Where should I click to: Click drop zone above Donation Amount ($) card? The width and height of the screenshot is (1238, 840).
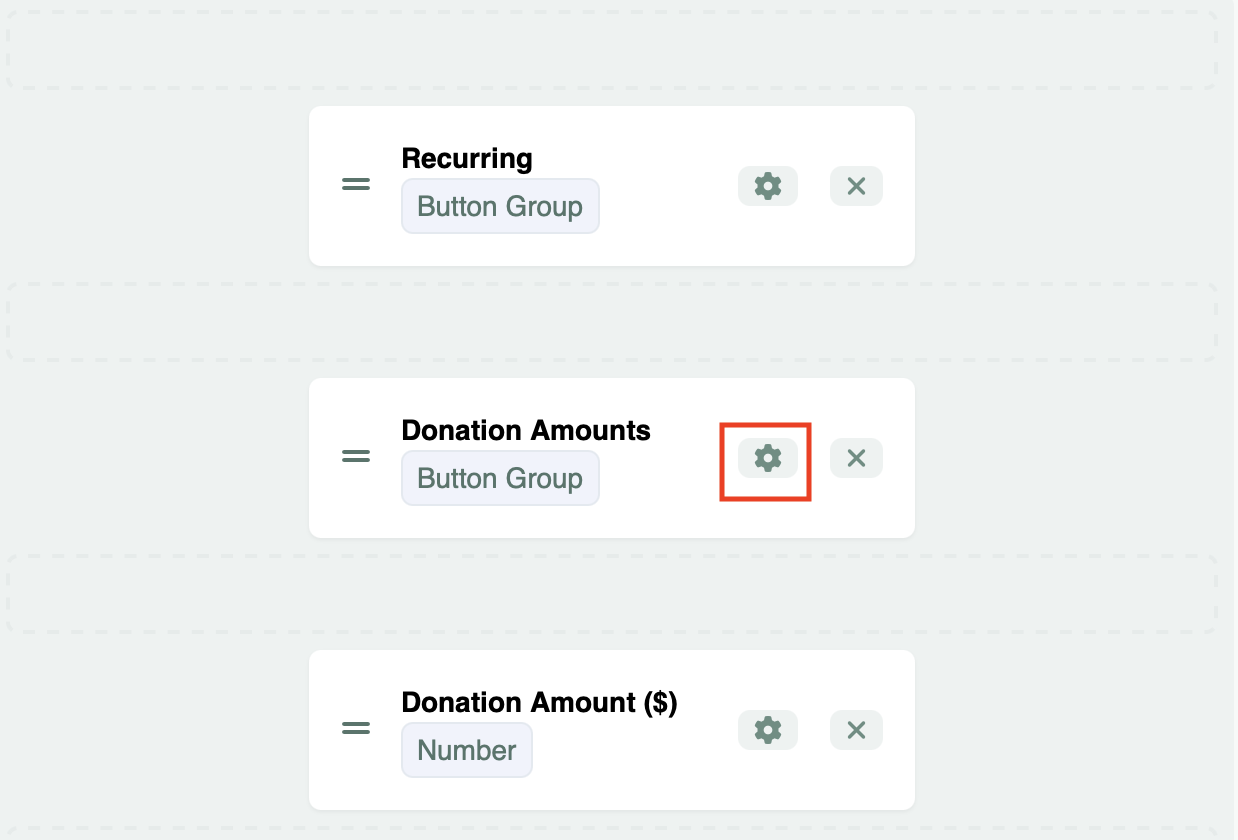tap(612, 594)
